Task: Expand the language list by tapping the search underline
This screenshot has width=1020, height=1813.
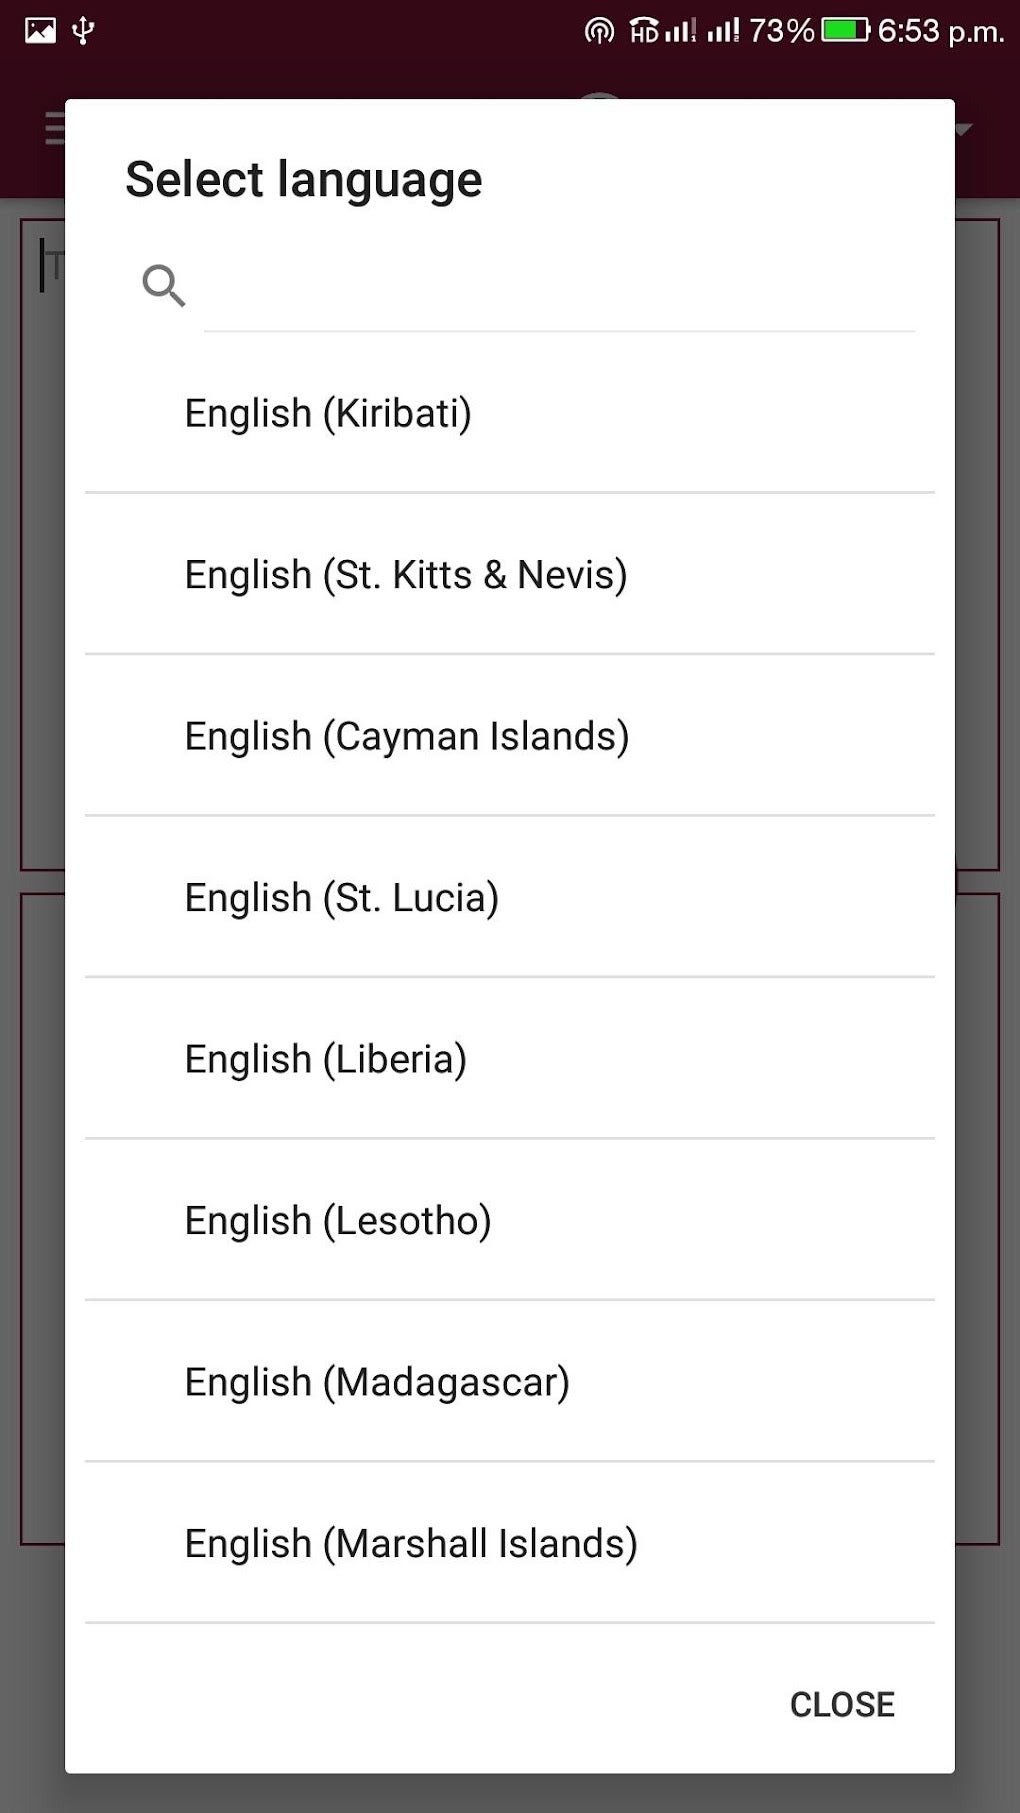Action: click(560, 327)
